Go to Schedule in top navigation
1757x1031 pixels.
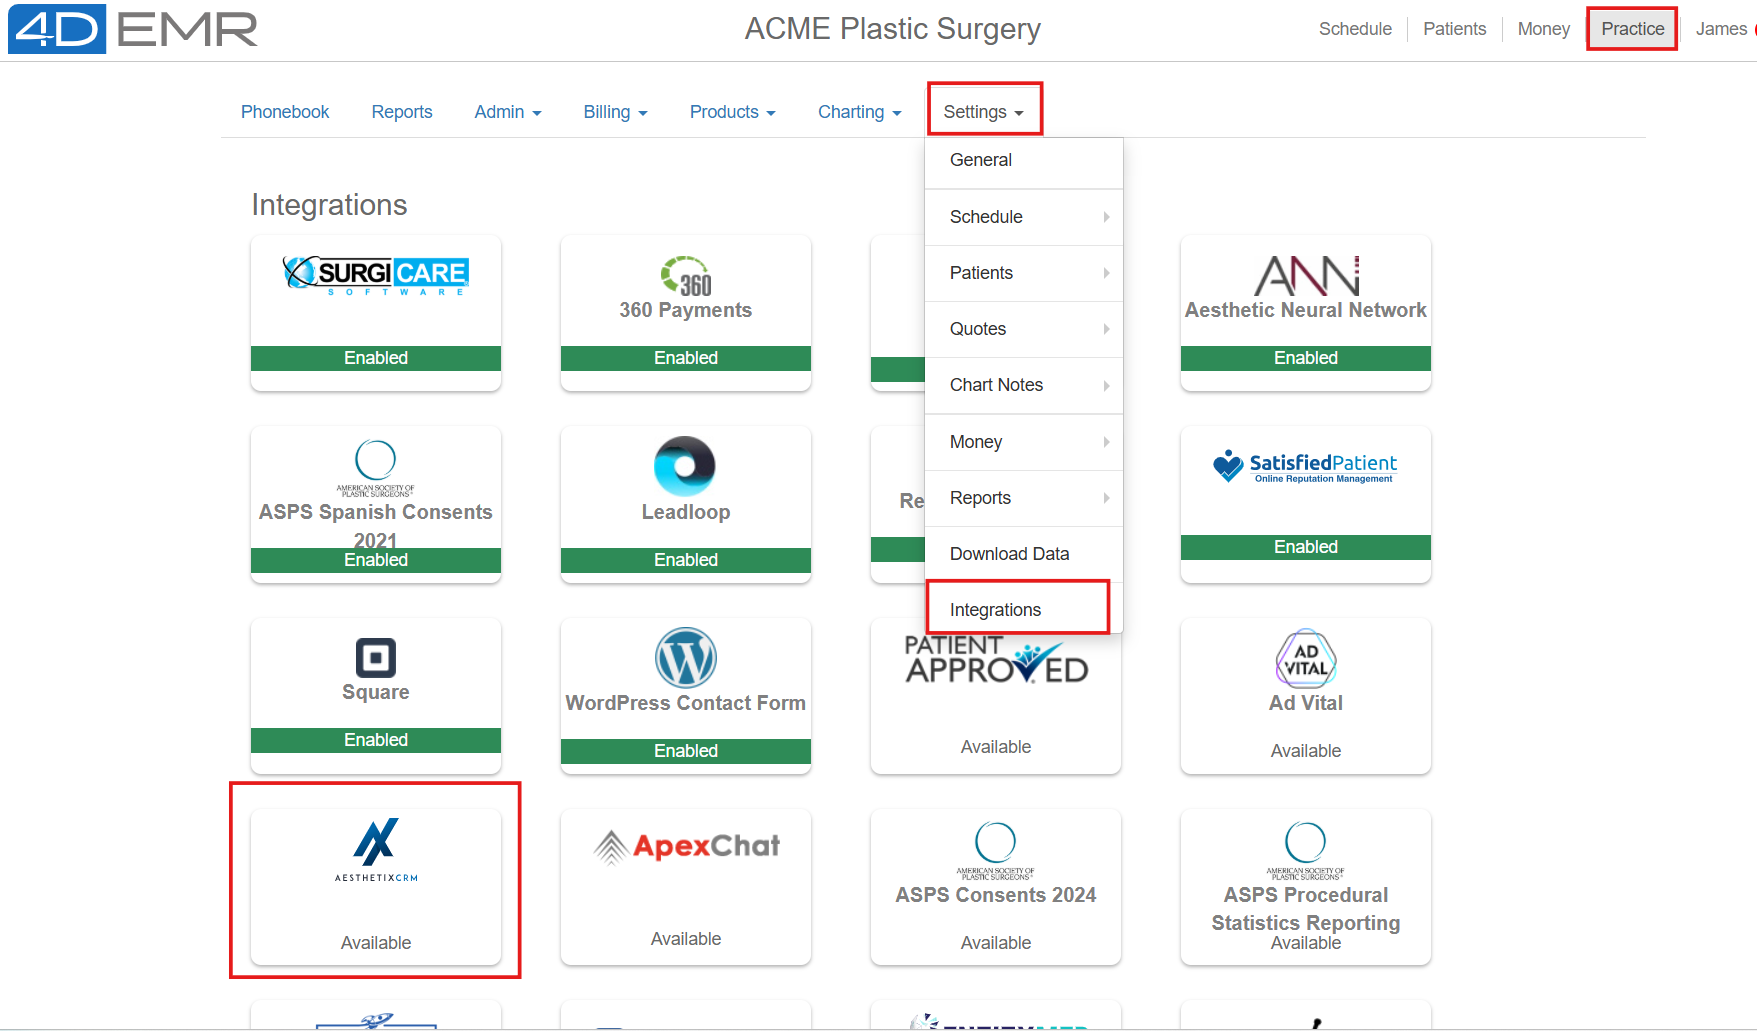1355,29
